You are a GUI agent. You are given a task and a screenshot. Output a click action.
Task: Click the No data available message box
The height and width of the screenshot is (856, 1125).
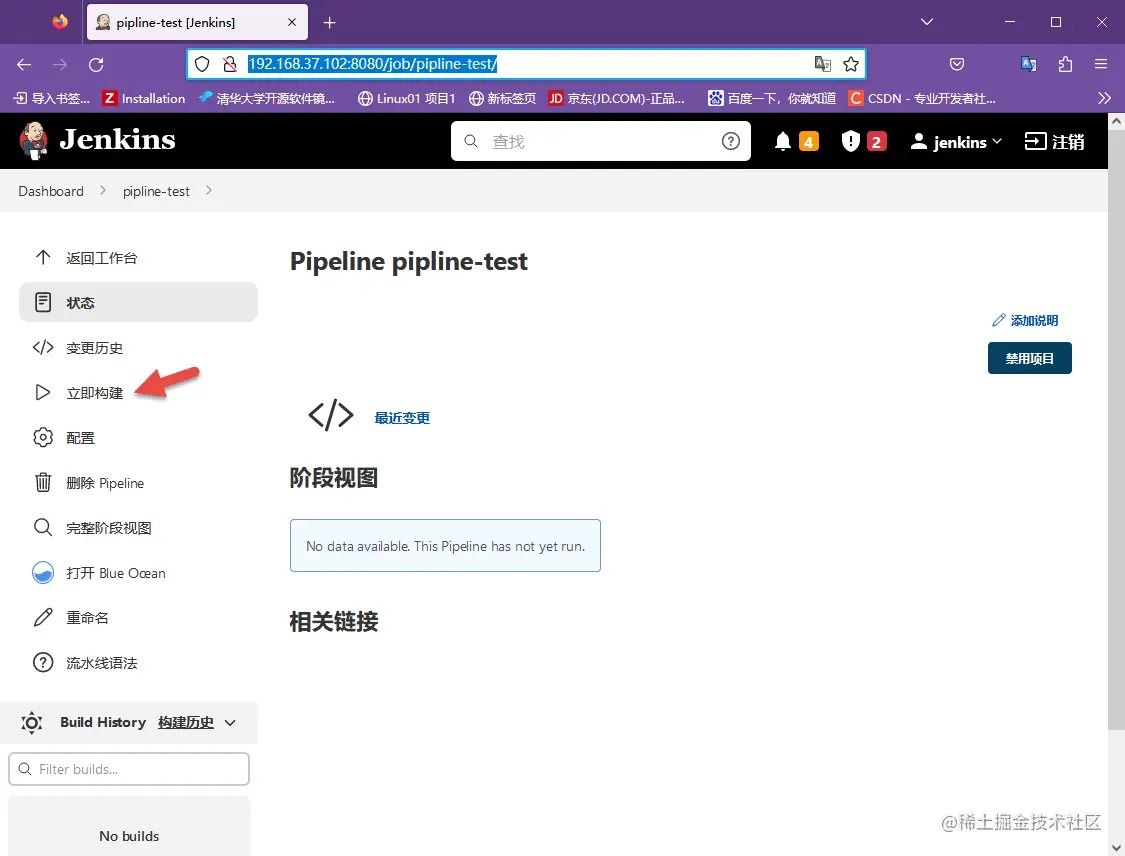click(x=445, y=545)
